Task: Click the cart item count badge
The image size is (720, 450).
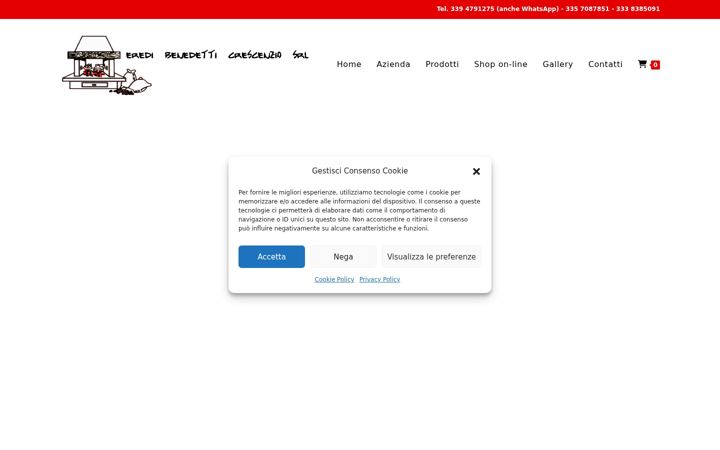Action: click(655, 65)
